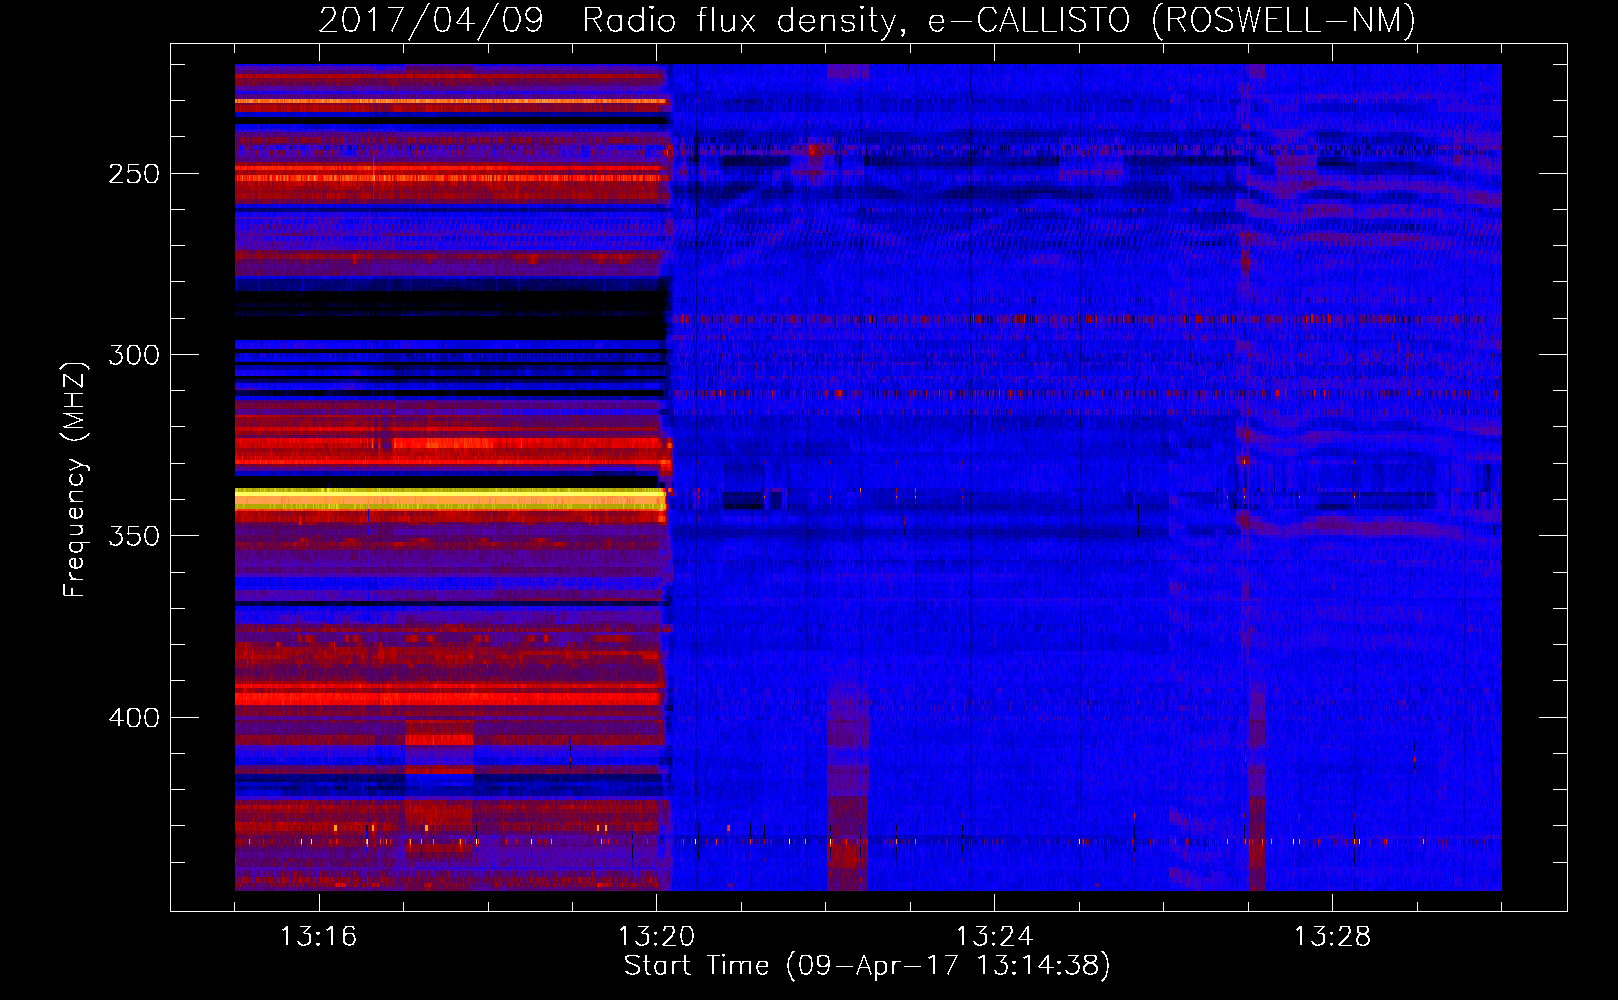Click the 350 frequency tick label
The image size is (1618, 1000).
point(133,536)
